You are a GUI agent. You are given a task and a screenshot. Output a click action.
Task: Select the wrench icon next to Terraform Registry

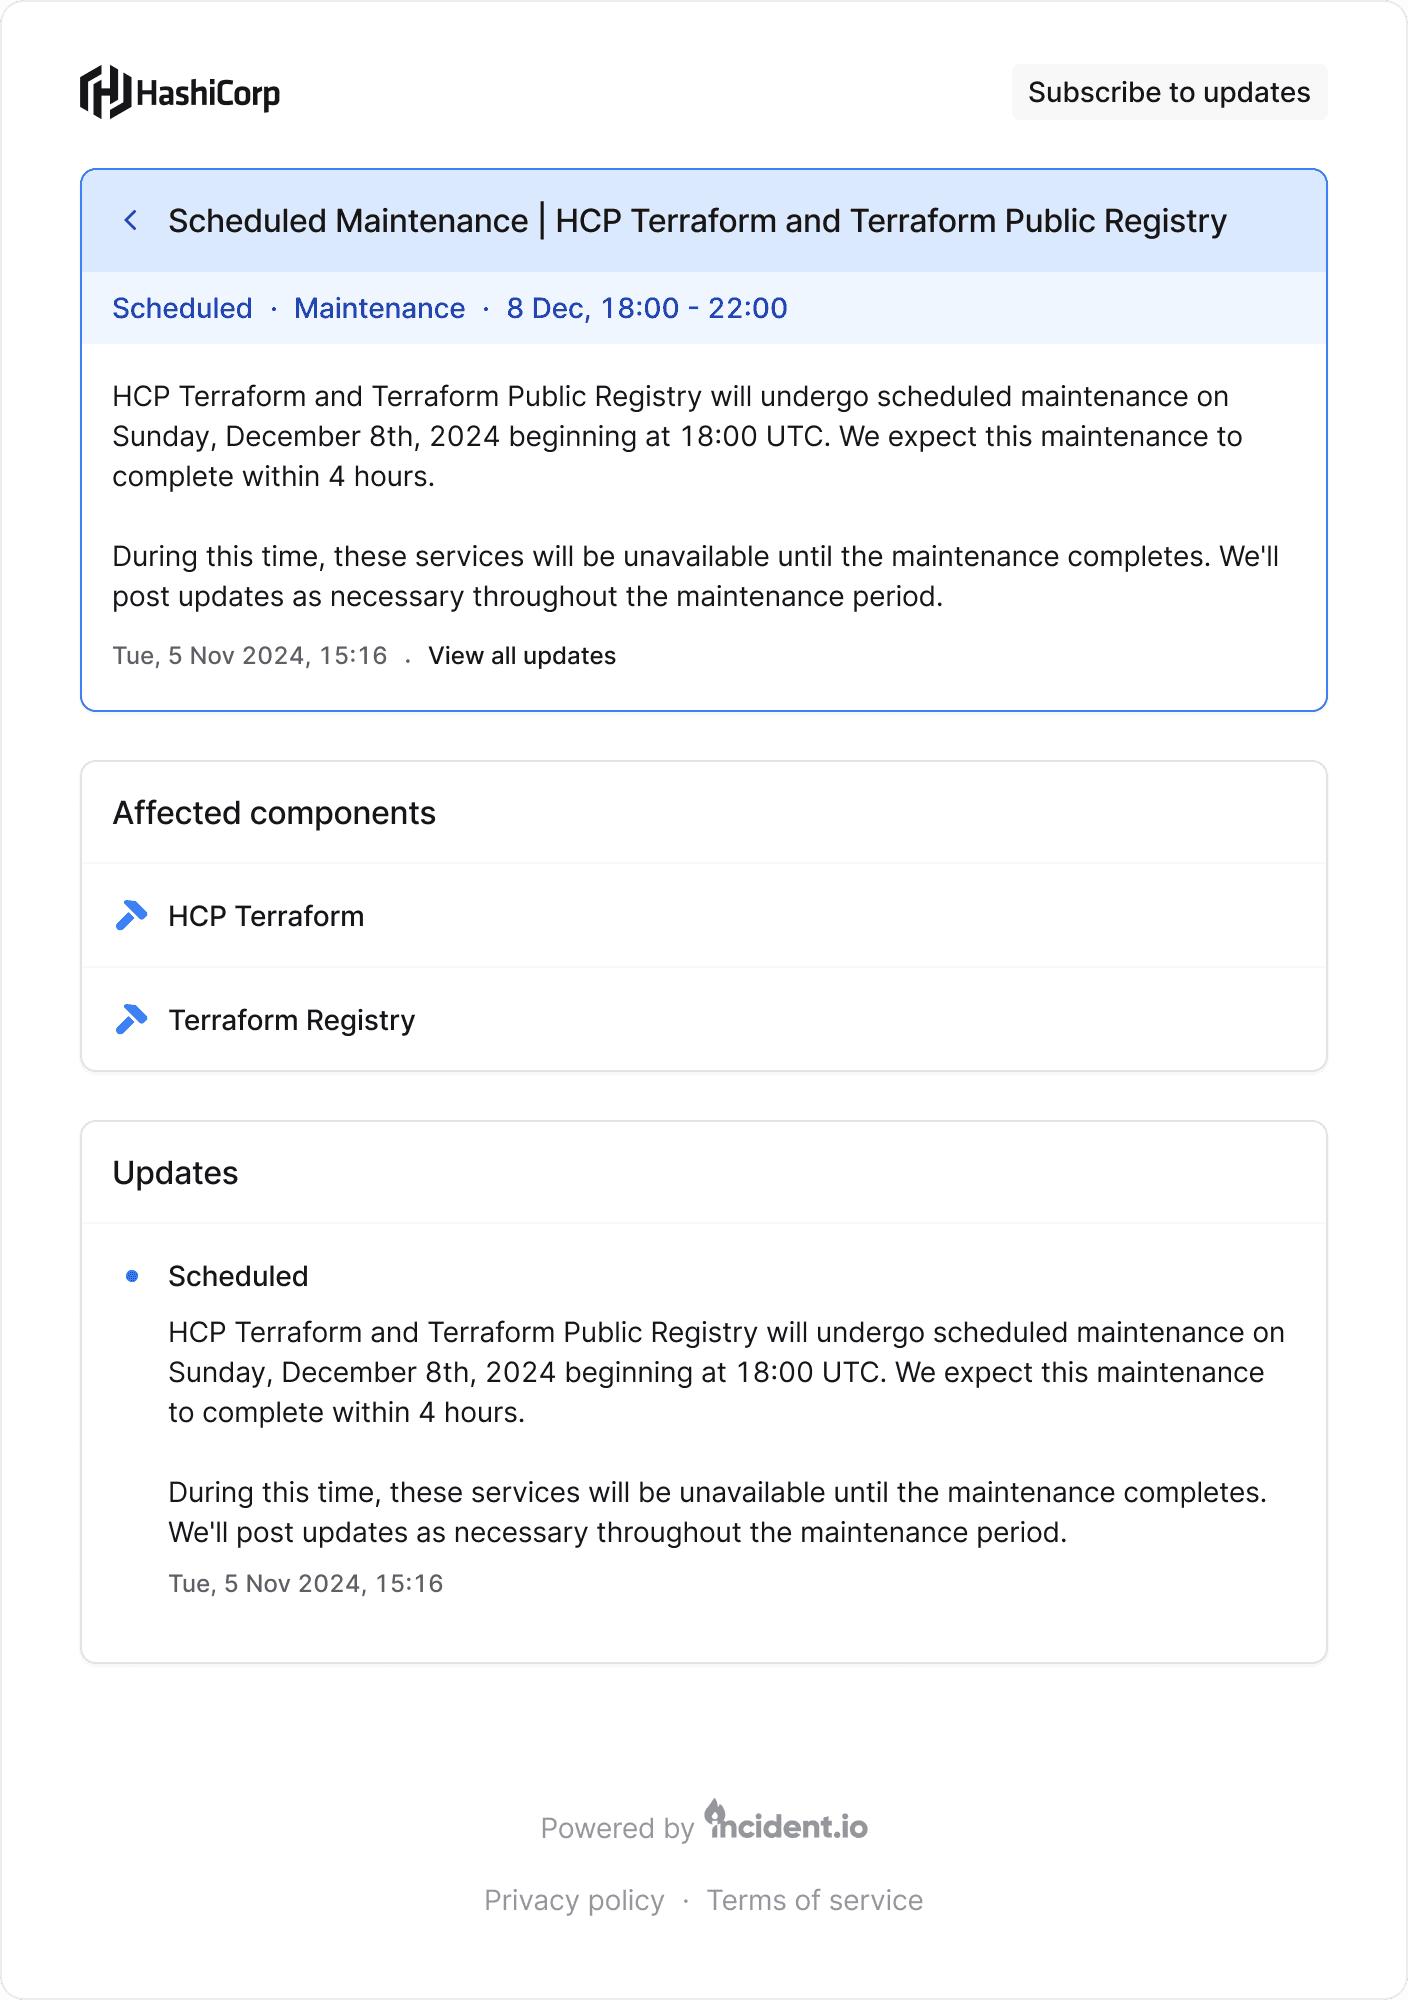coord(131,1019)
